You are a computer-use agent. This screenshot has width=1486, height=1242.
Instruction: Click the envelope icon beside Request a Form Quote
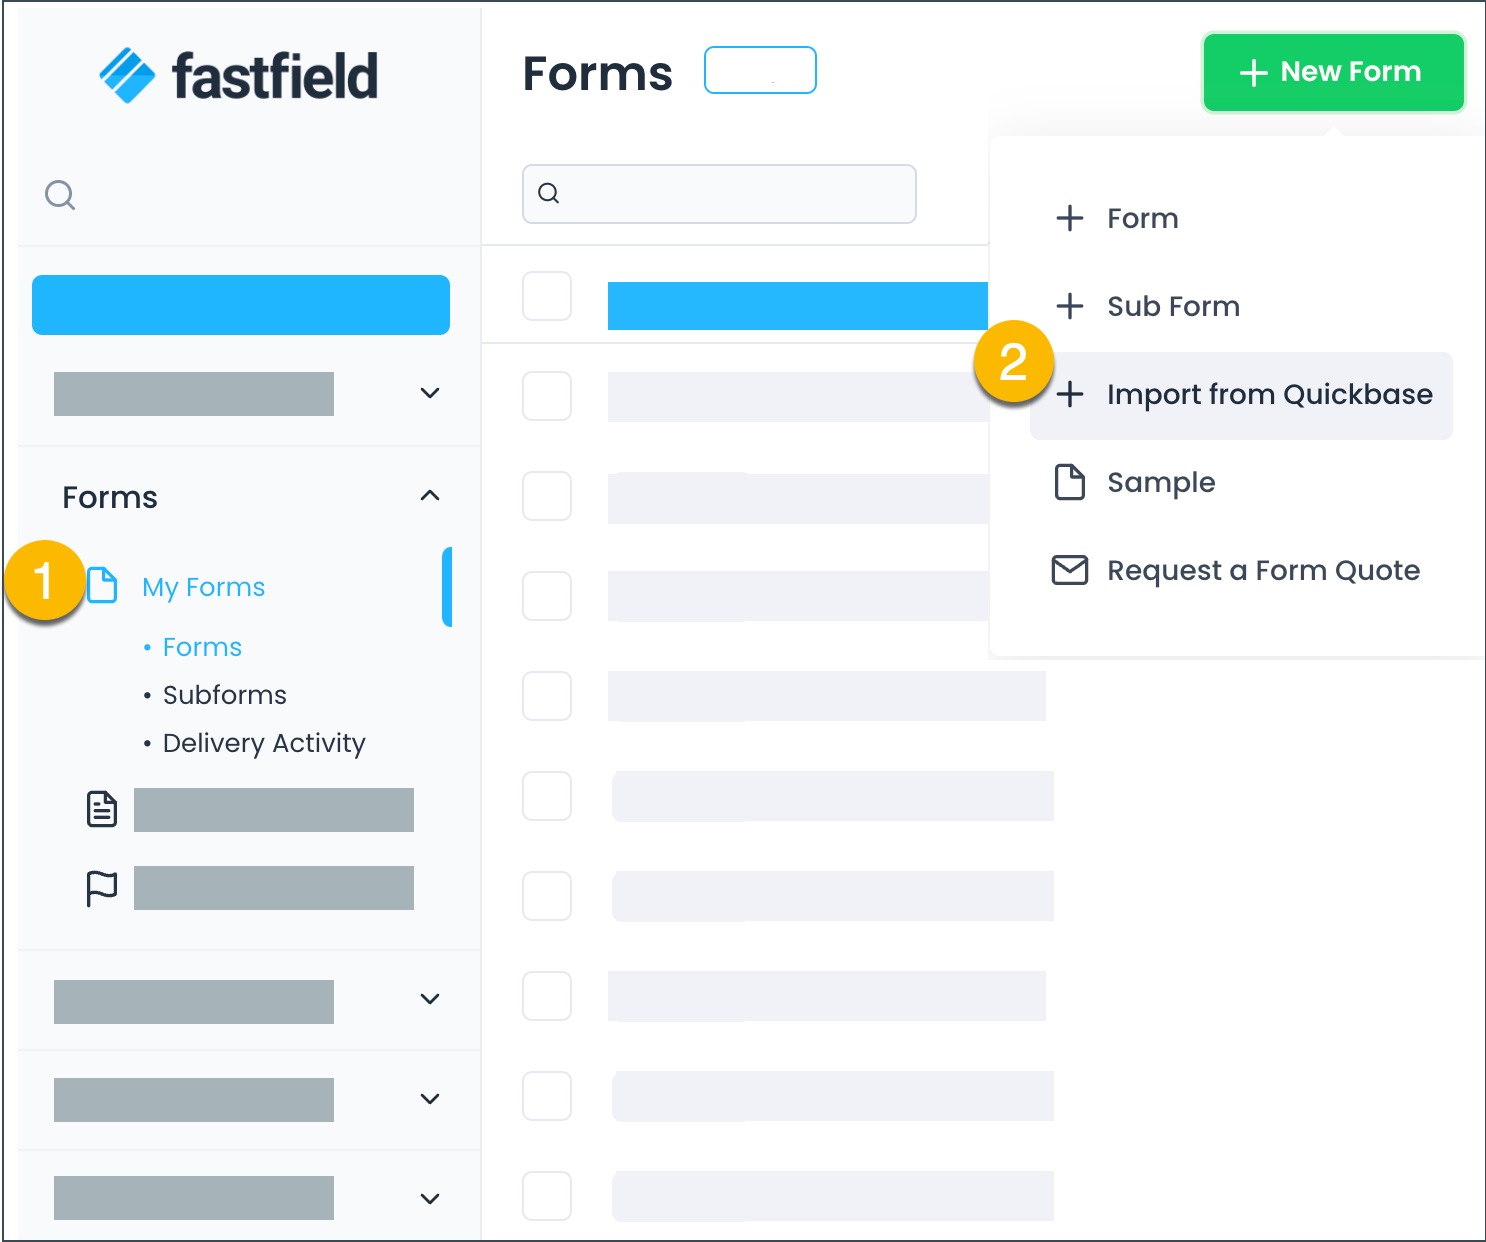(x=1069, y=570)
